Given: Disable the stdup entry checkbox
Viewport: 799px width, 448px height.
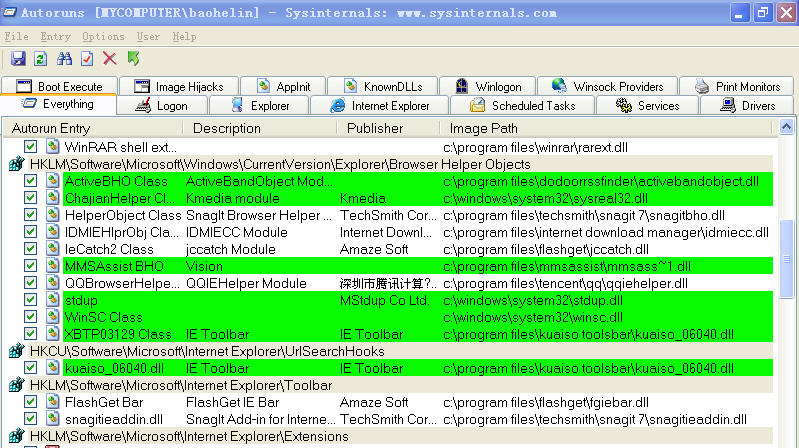Looking at the screenshot, I should click(31, 300).
